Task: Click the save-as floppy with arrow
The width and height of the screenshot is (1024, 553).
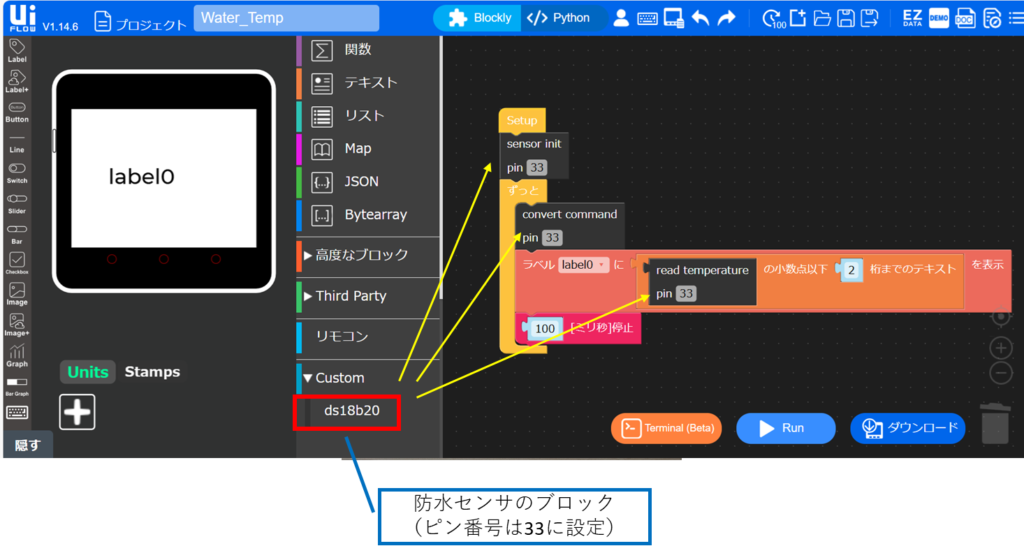Action: pos(870,18)
